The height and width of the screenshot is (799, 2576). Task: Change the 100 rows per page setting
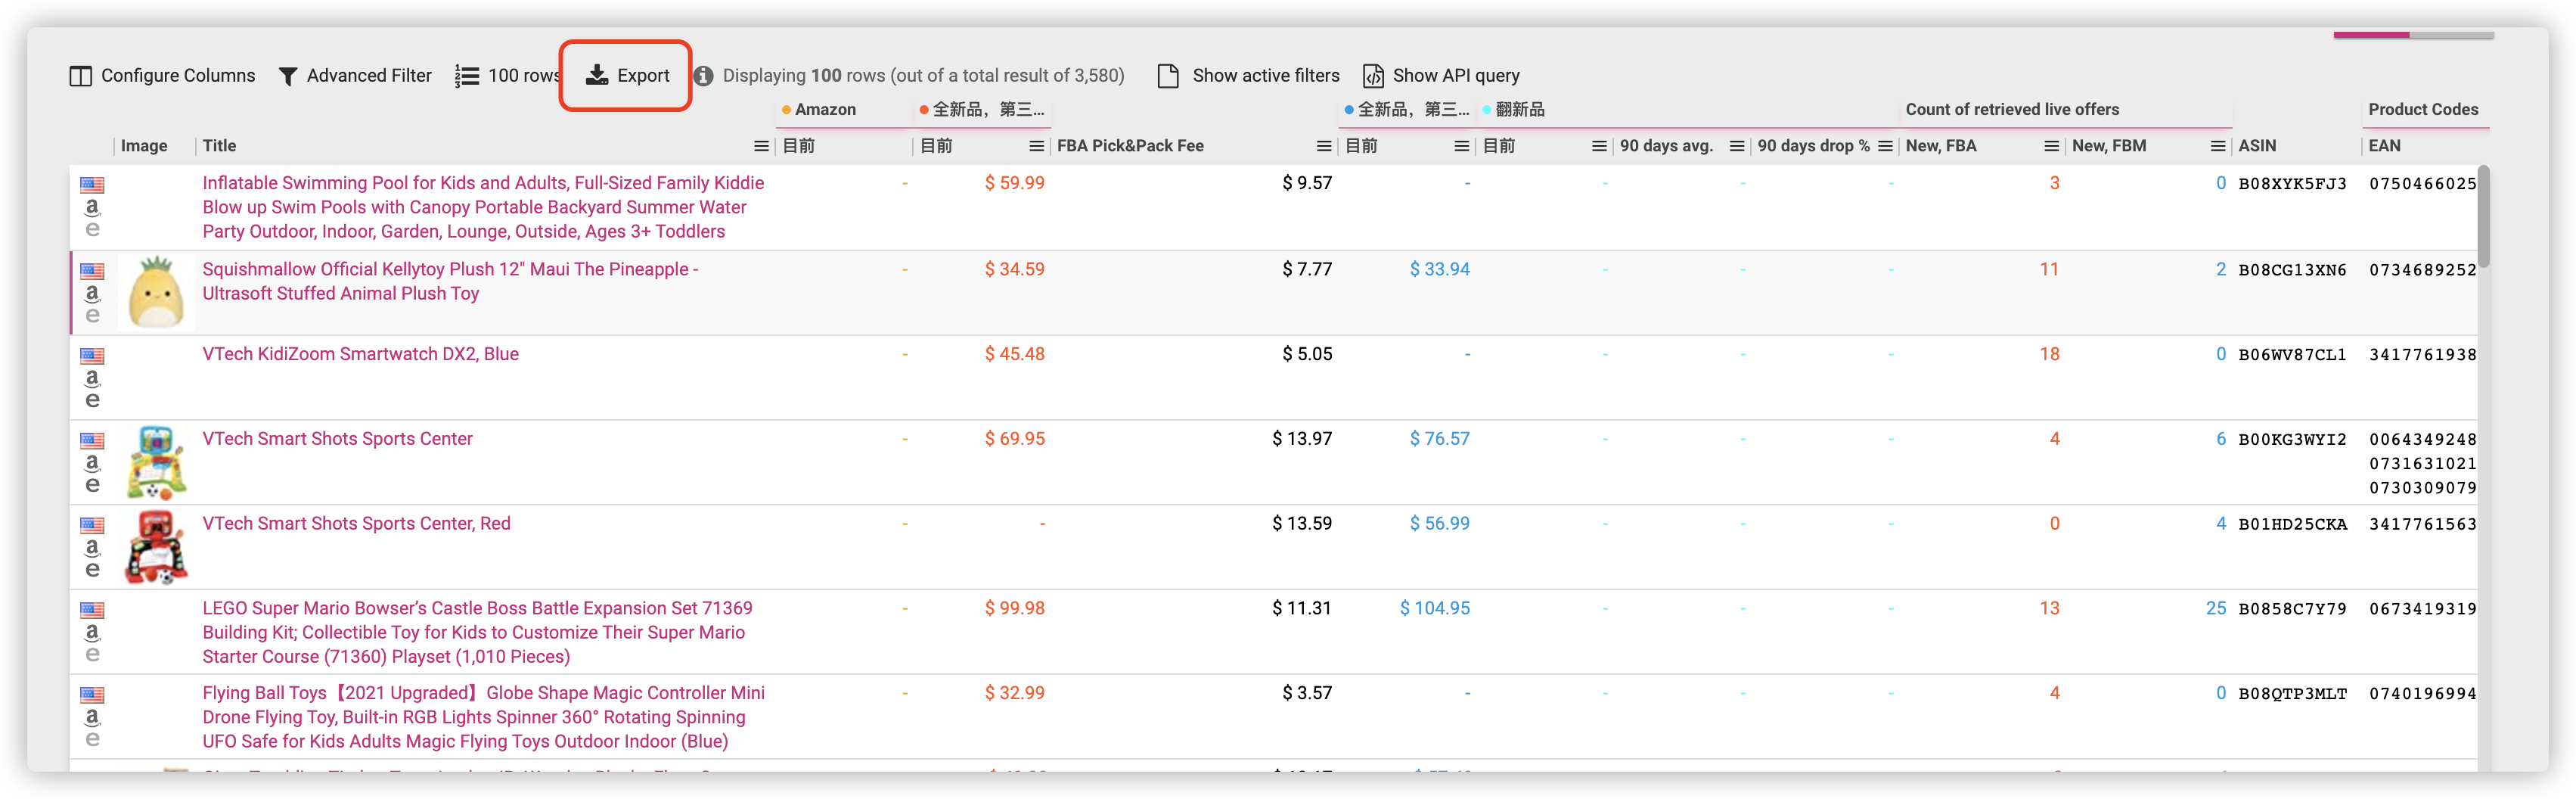507,76
